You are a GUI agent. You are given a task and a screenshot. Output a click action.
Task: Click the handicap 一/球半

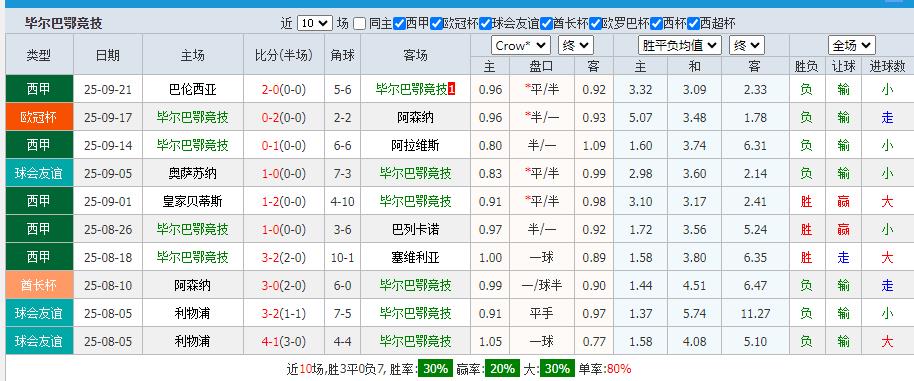pos(542,285)
